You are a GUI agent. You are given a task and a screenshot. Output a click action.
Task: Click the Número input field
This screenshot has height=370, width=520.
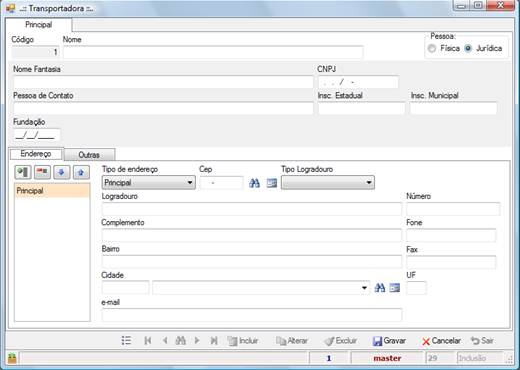(453, 209)
